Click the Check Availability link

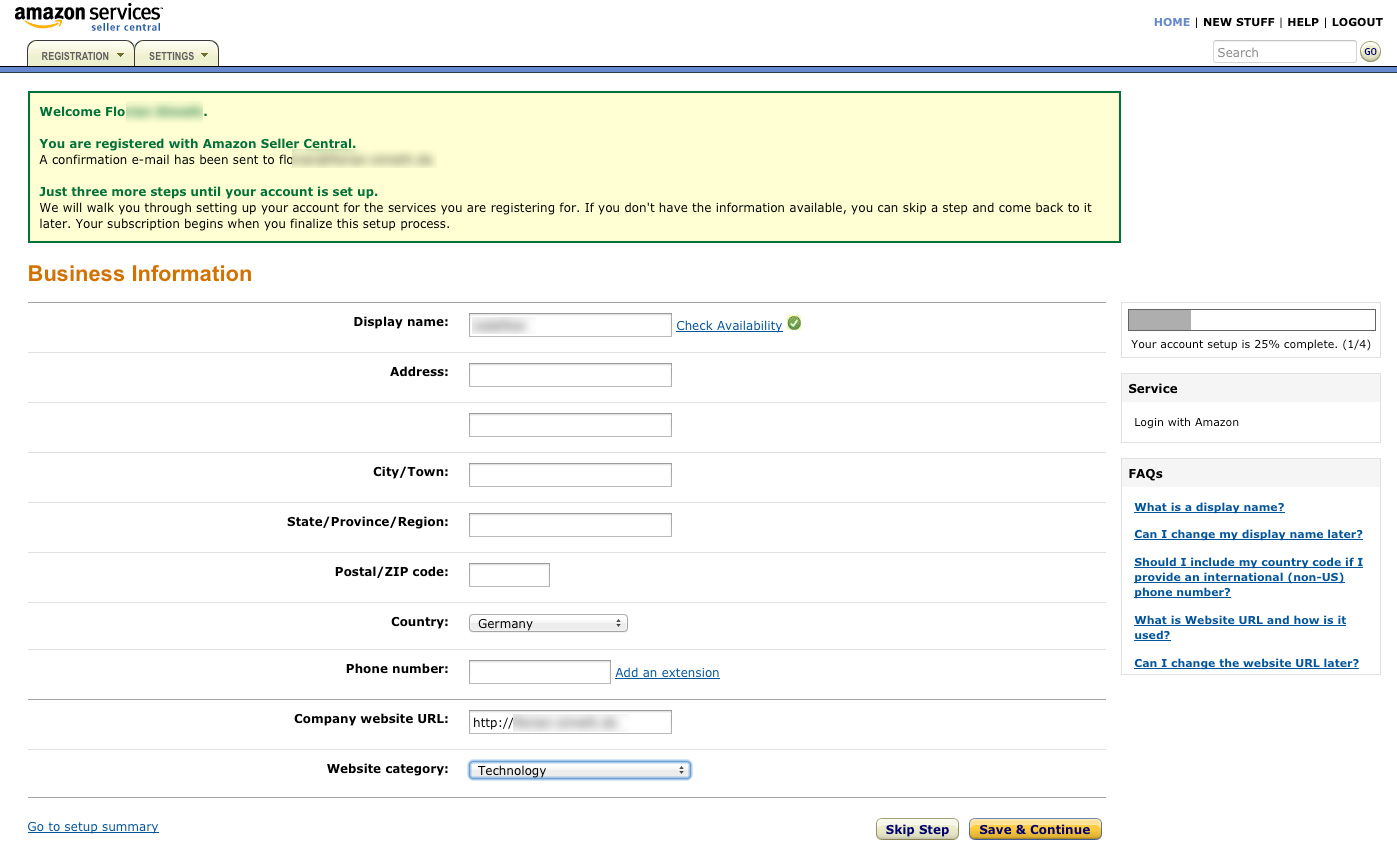click(729, 326)
